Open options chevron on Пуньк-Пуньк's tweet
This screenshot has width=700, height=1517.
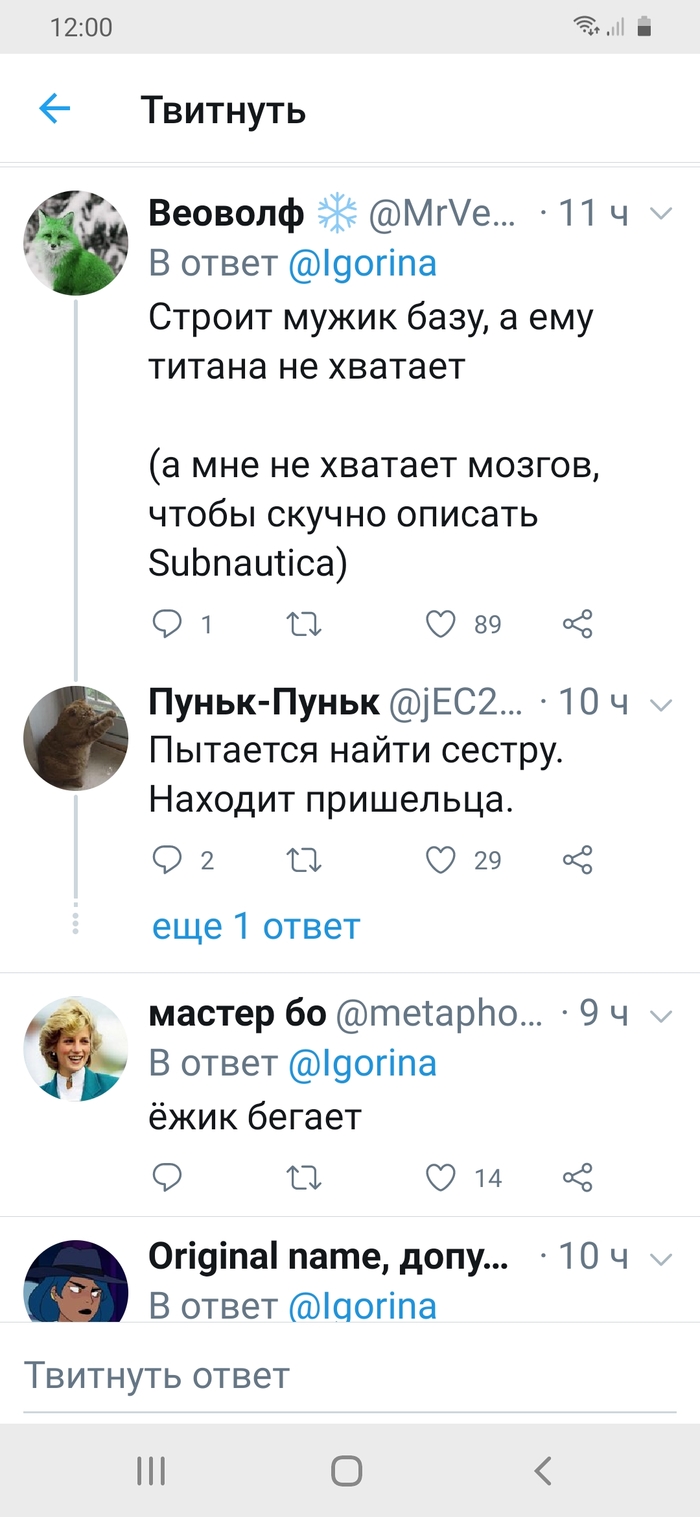click(x=661, y=704)
